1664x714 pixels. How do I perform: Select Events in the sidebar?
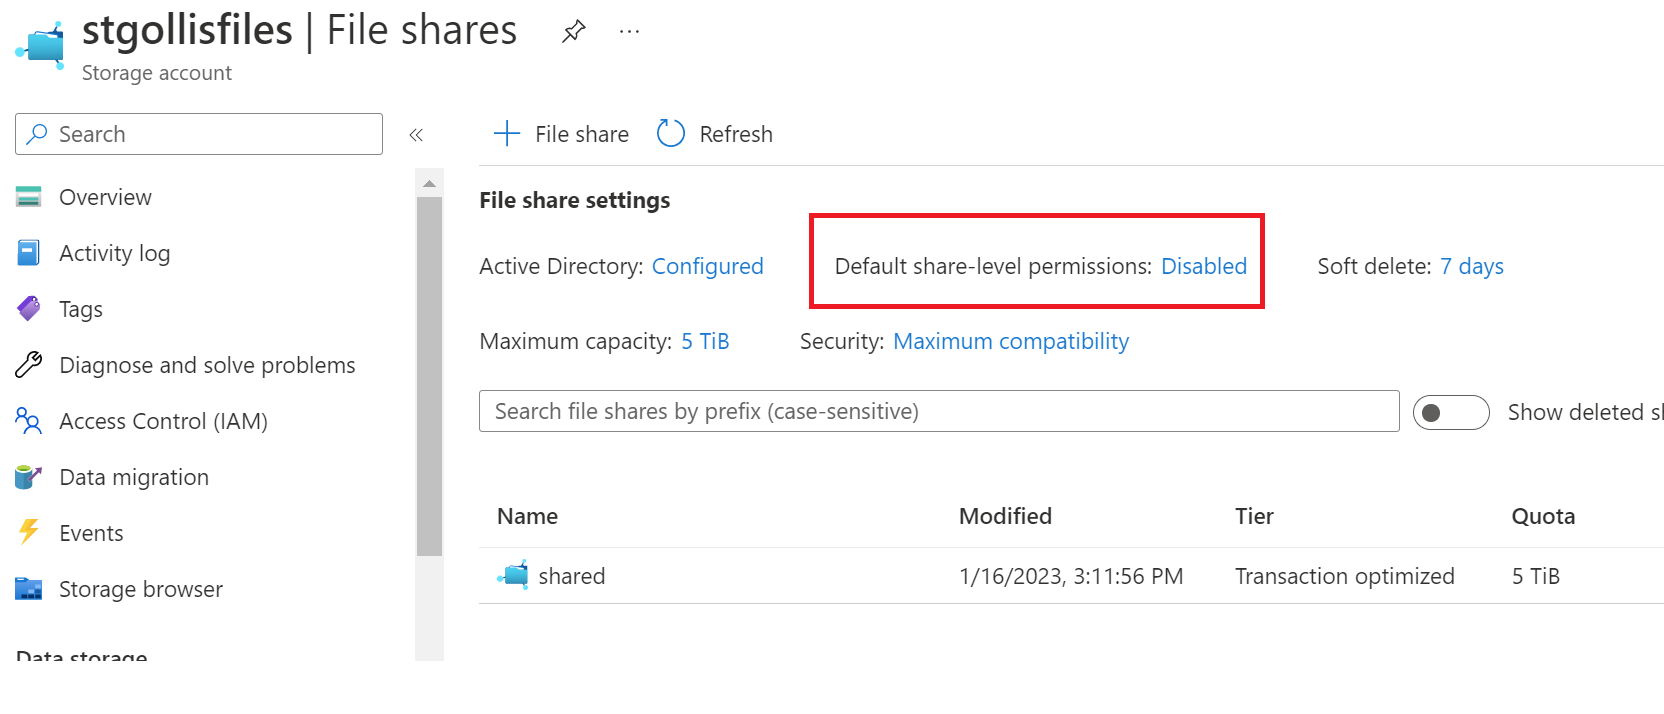pos(91,533)
